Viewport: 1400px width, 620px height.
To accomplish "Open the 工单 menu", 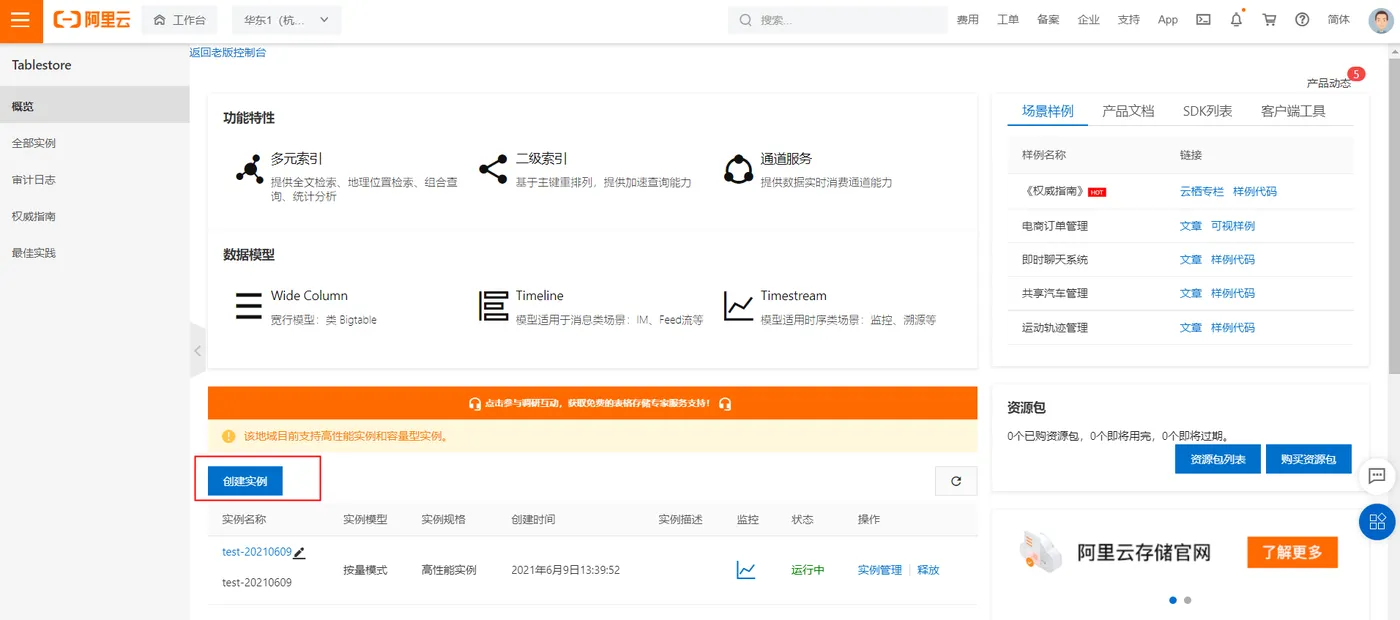I will (x=1008, y=20).
